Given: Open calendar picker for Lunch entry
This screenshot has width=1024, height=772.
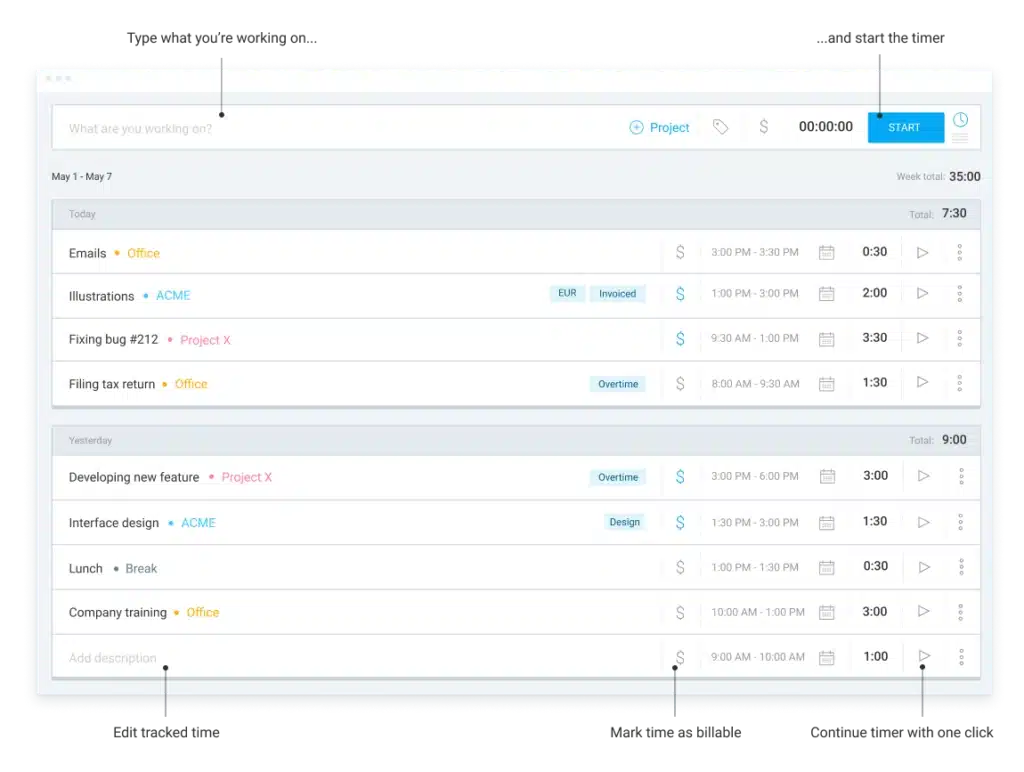Looking at the screenshot, I should point(827,567).
